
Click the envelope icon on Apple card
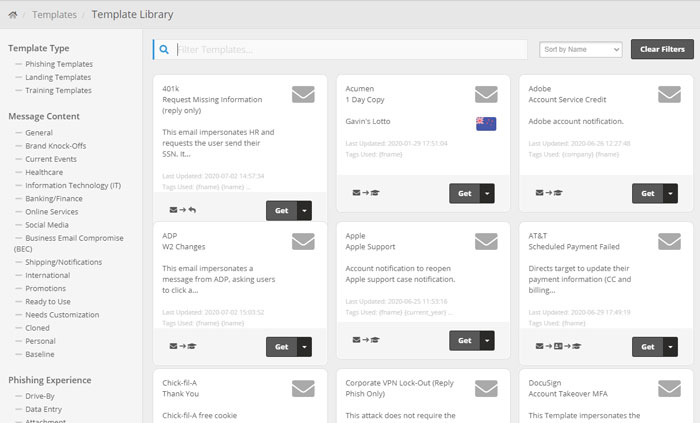tap(486, 241)
